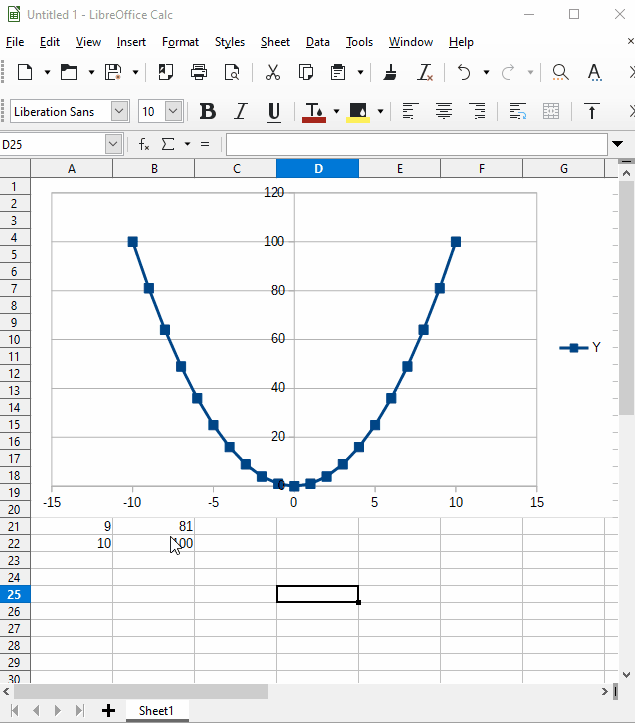635x723 pixels.
Task: Toggle Bold formatting
Action: (x=208, y=112)
